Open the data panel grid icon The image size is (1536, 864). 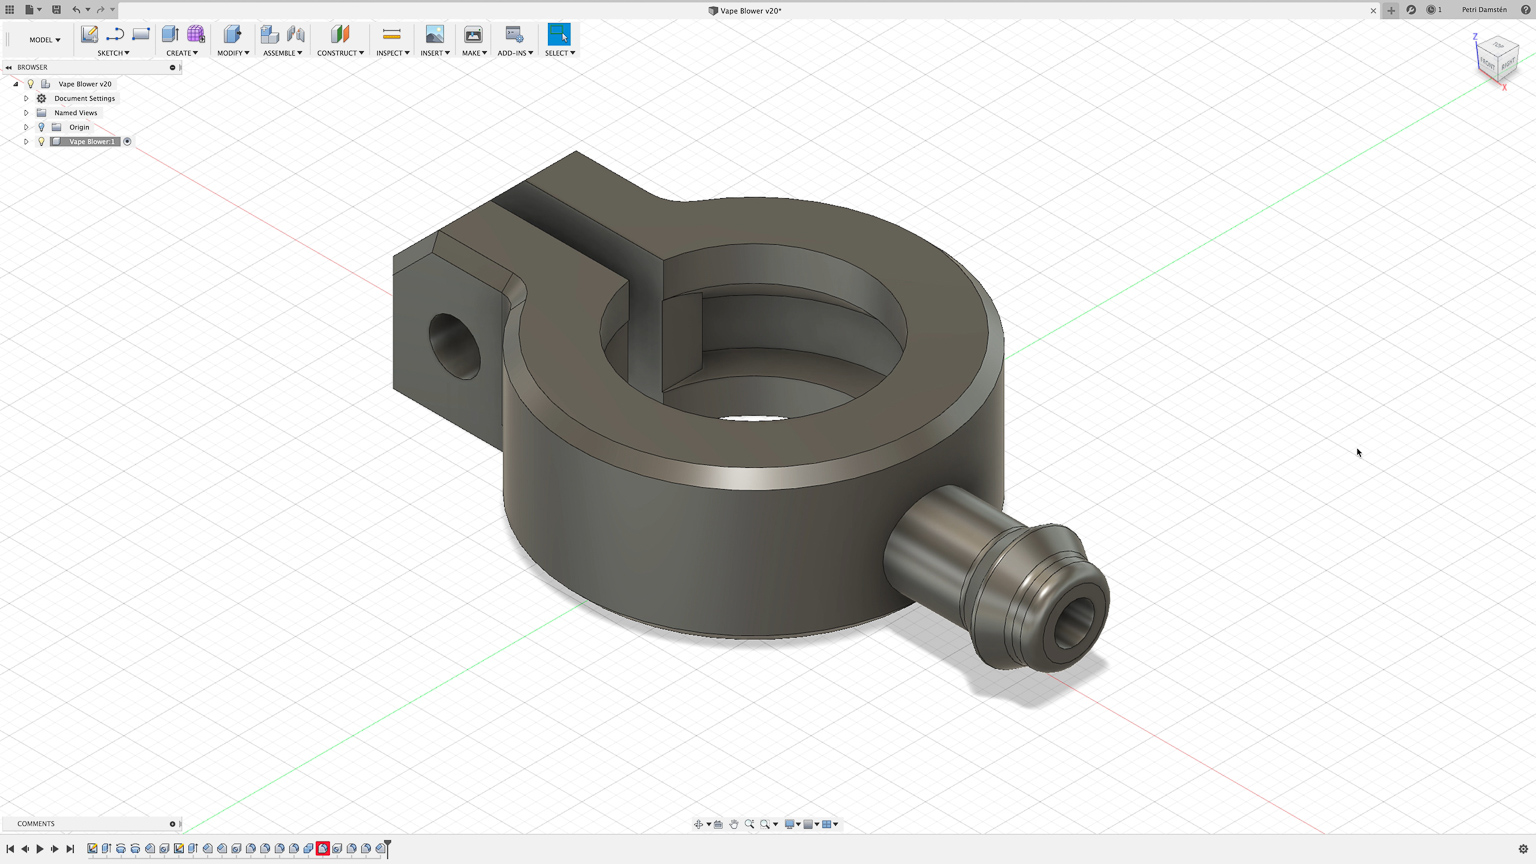10,10
